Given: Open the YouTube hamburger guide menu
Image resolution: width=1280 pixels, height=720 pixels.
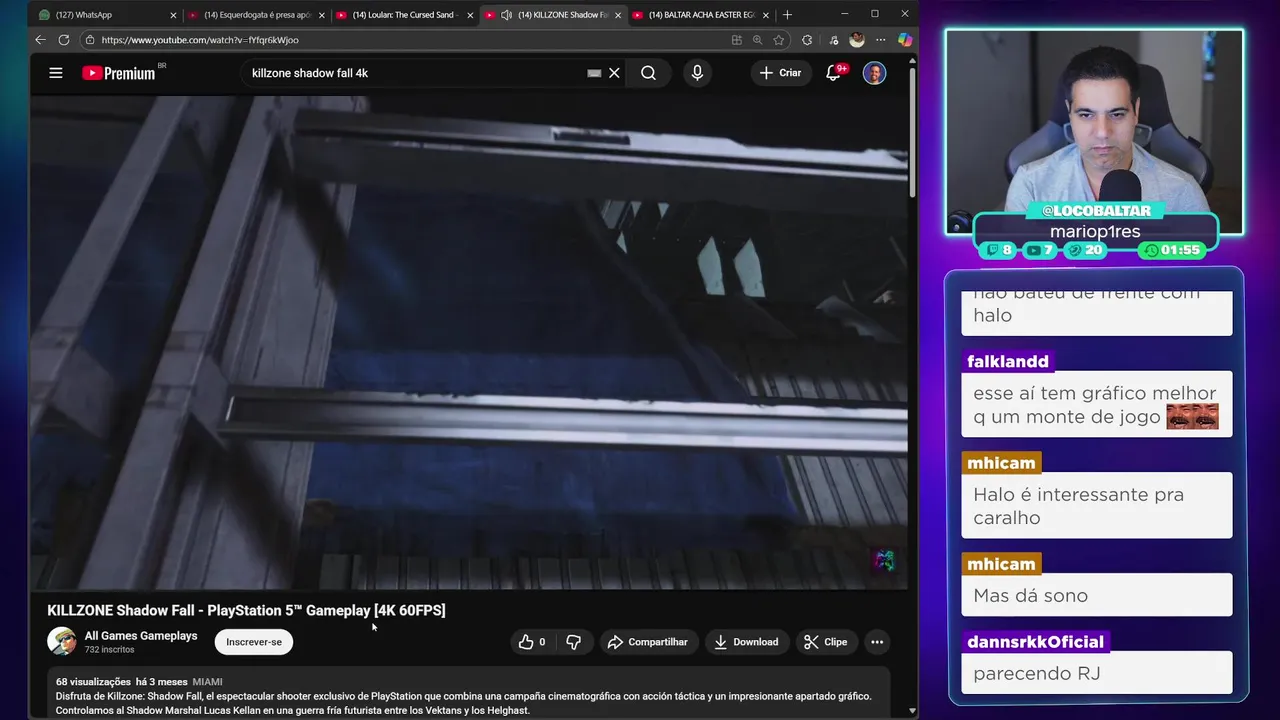Looking at the screenshot, I should 56,73.
